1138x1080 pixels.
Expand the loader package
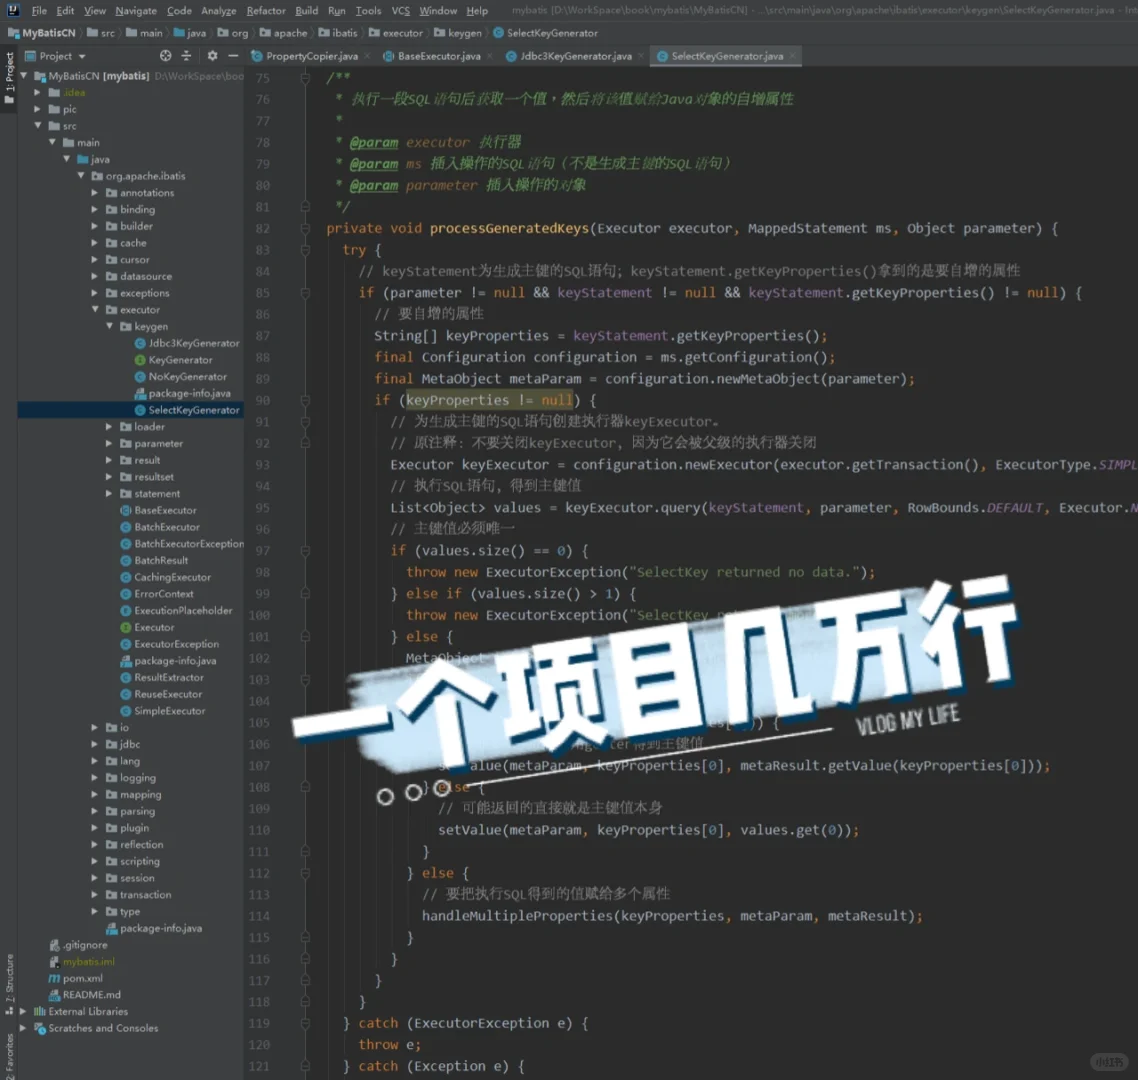[110, 426]
